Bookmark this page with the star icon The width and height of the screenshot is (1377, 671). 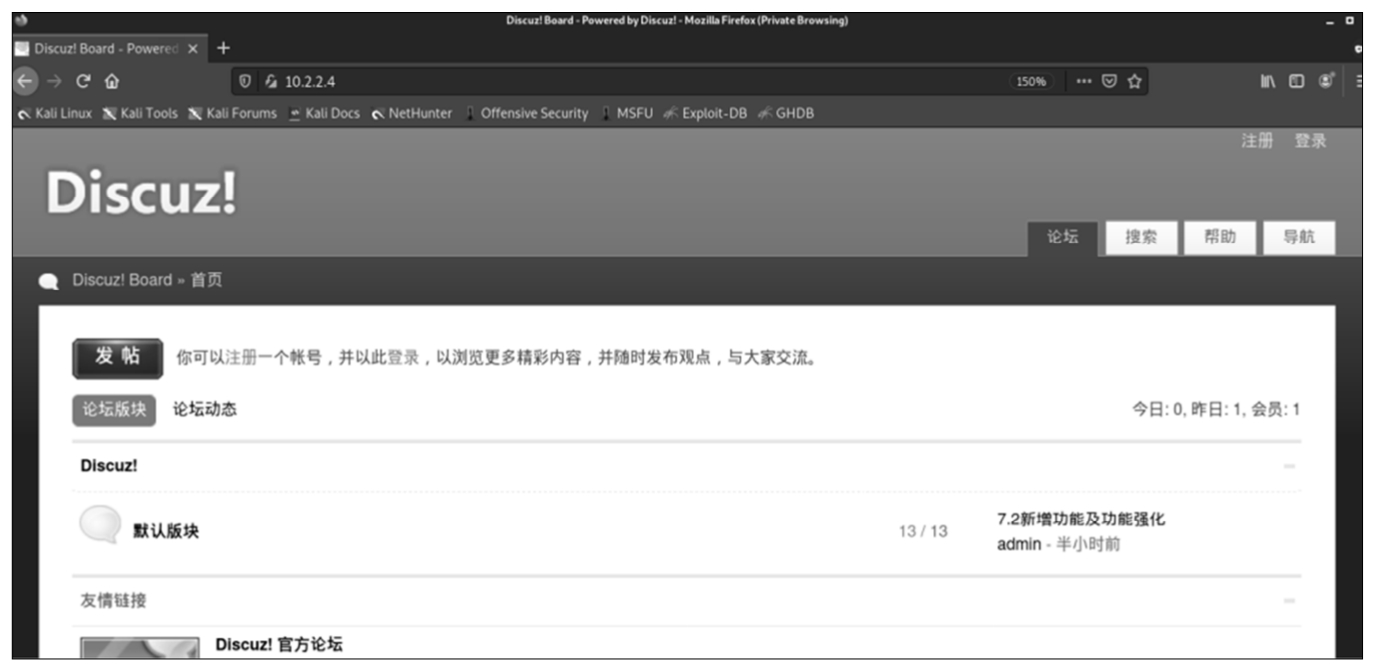tap(1134, 82)
